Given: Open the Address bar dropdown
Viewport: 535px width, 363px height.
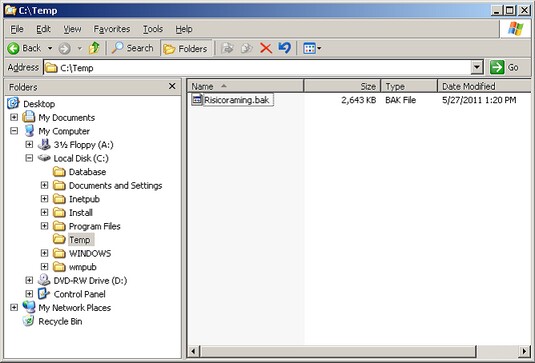Looking at the screenshot, I should click(477, 67).
